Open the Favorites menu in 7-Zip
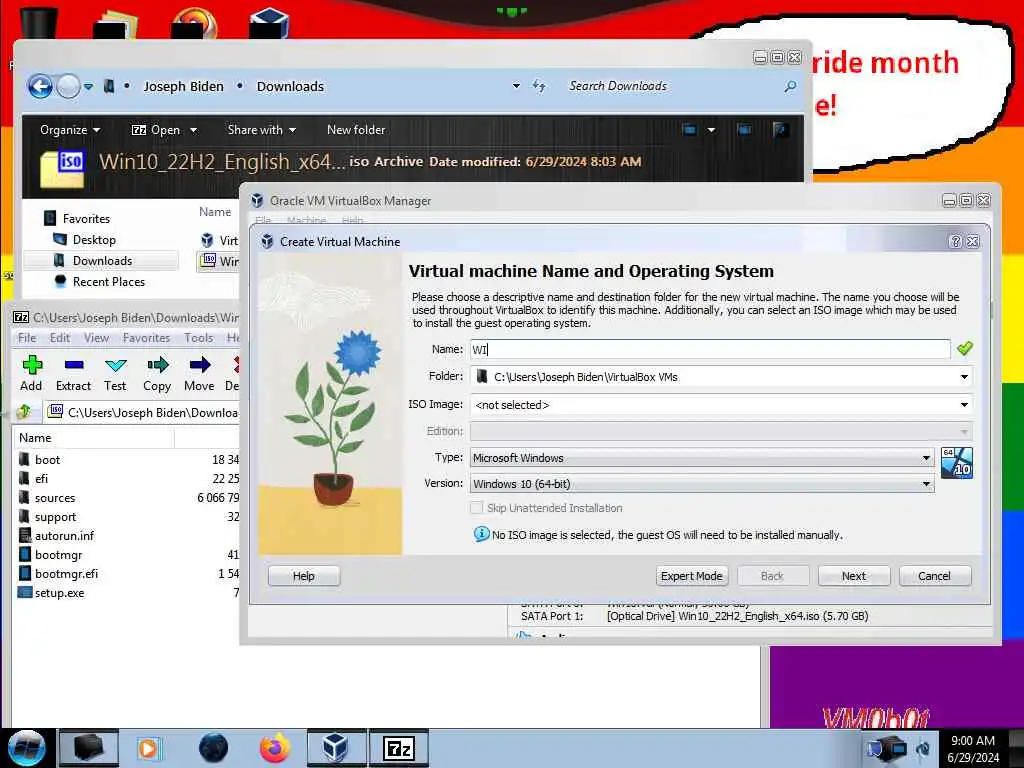Screen dimensions: 1024x768 click(146, 338)
